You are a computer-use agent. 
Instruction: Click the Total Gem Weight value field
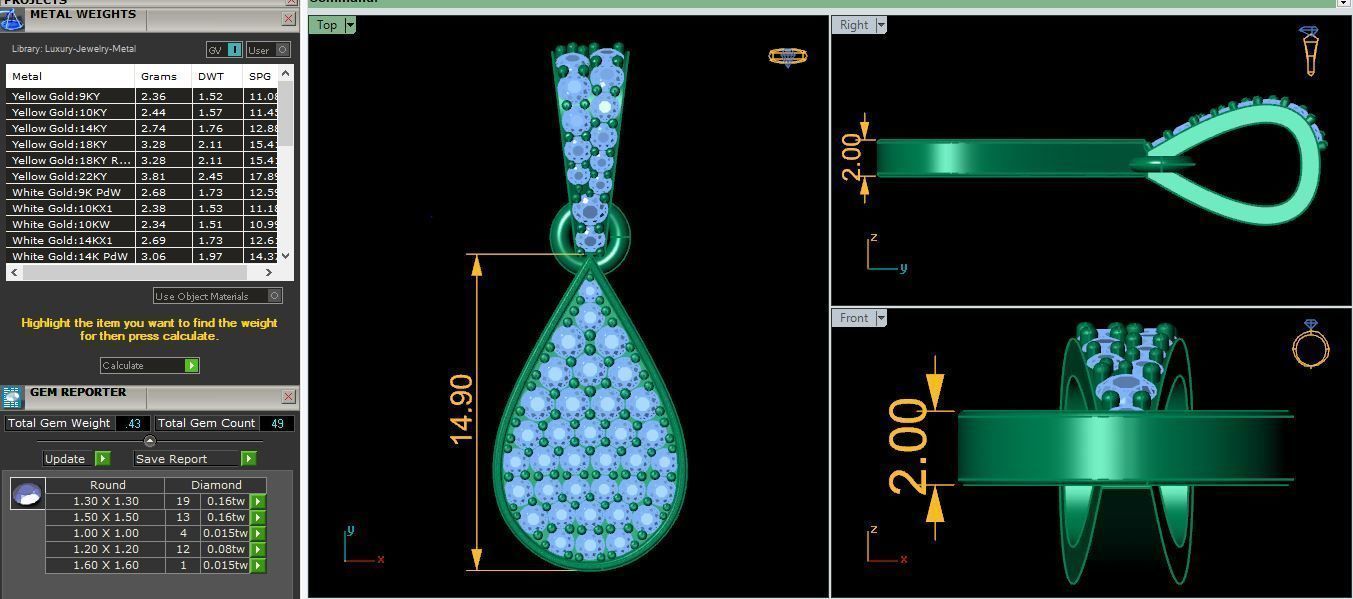pyautogui.click(x=133, y=424)
